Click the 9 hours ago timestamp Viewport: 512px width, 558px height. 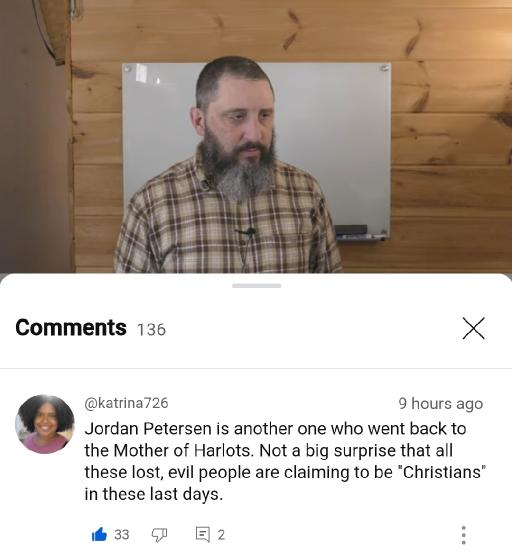click(440, 404)
